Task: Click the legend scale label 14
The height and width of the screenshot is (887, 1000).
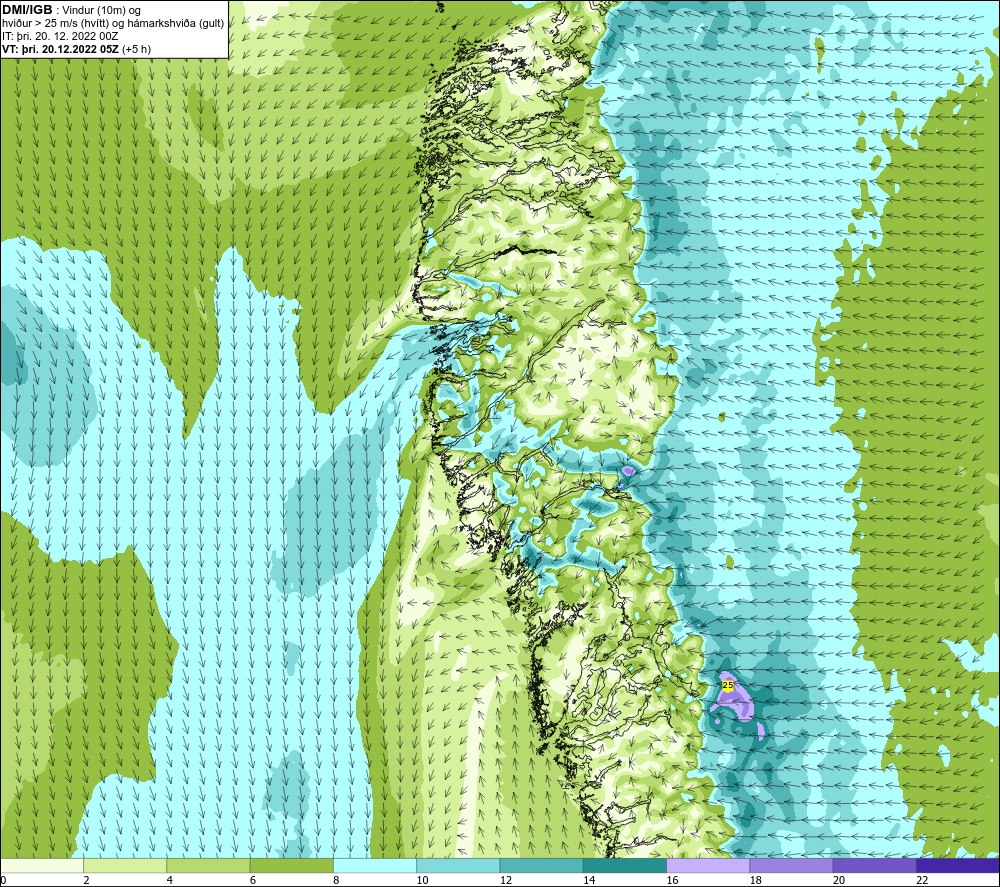Action: (589, 881)
